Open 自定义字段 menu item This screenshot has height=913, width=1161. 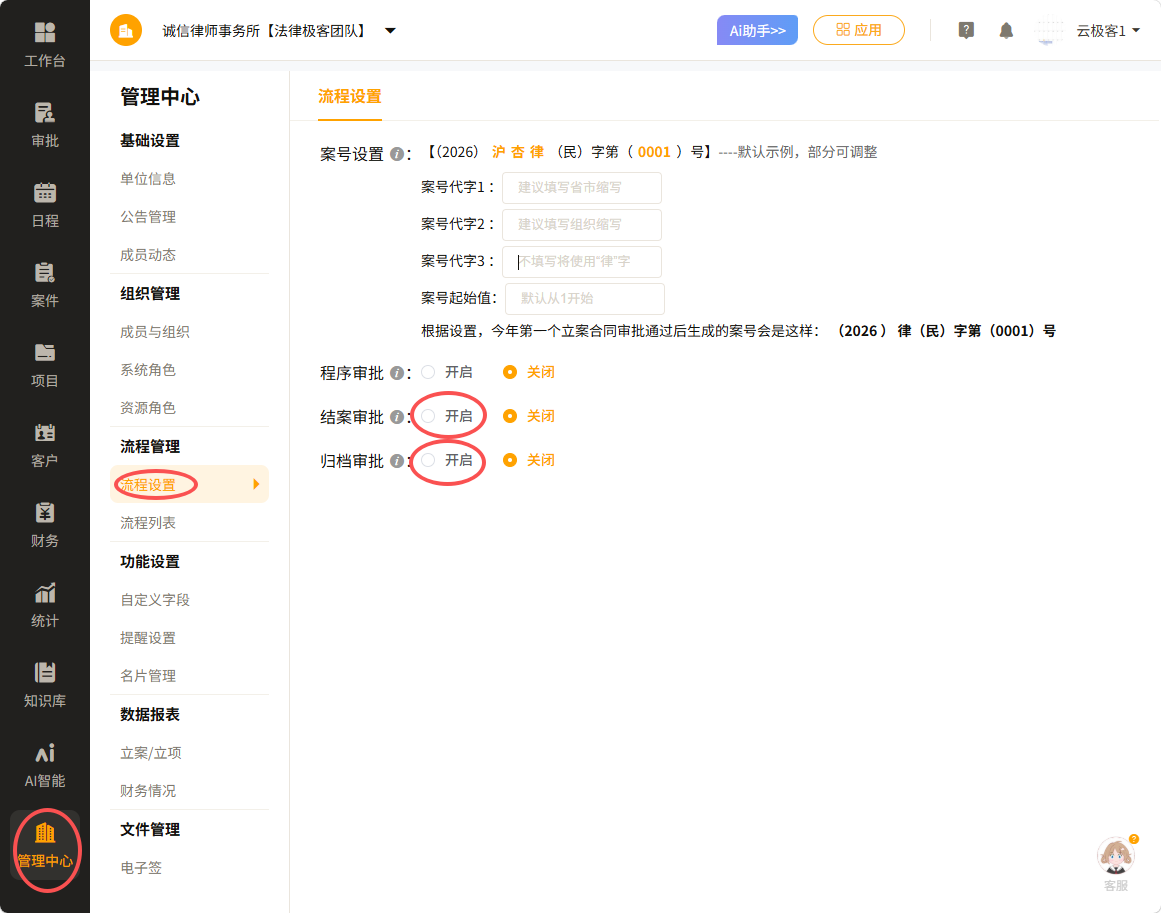155,600
